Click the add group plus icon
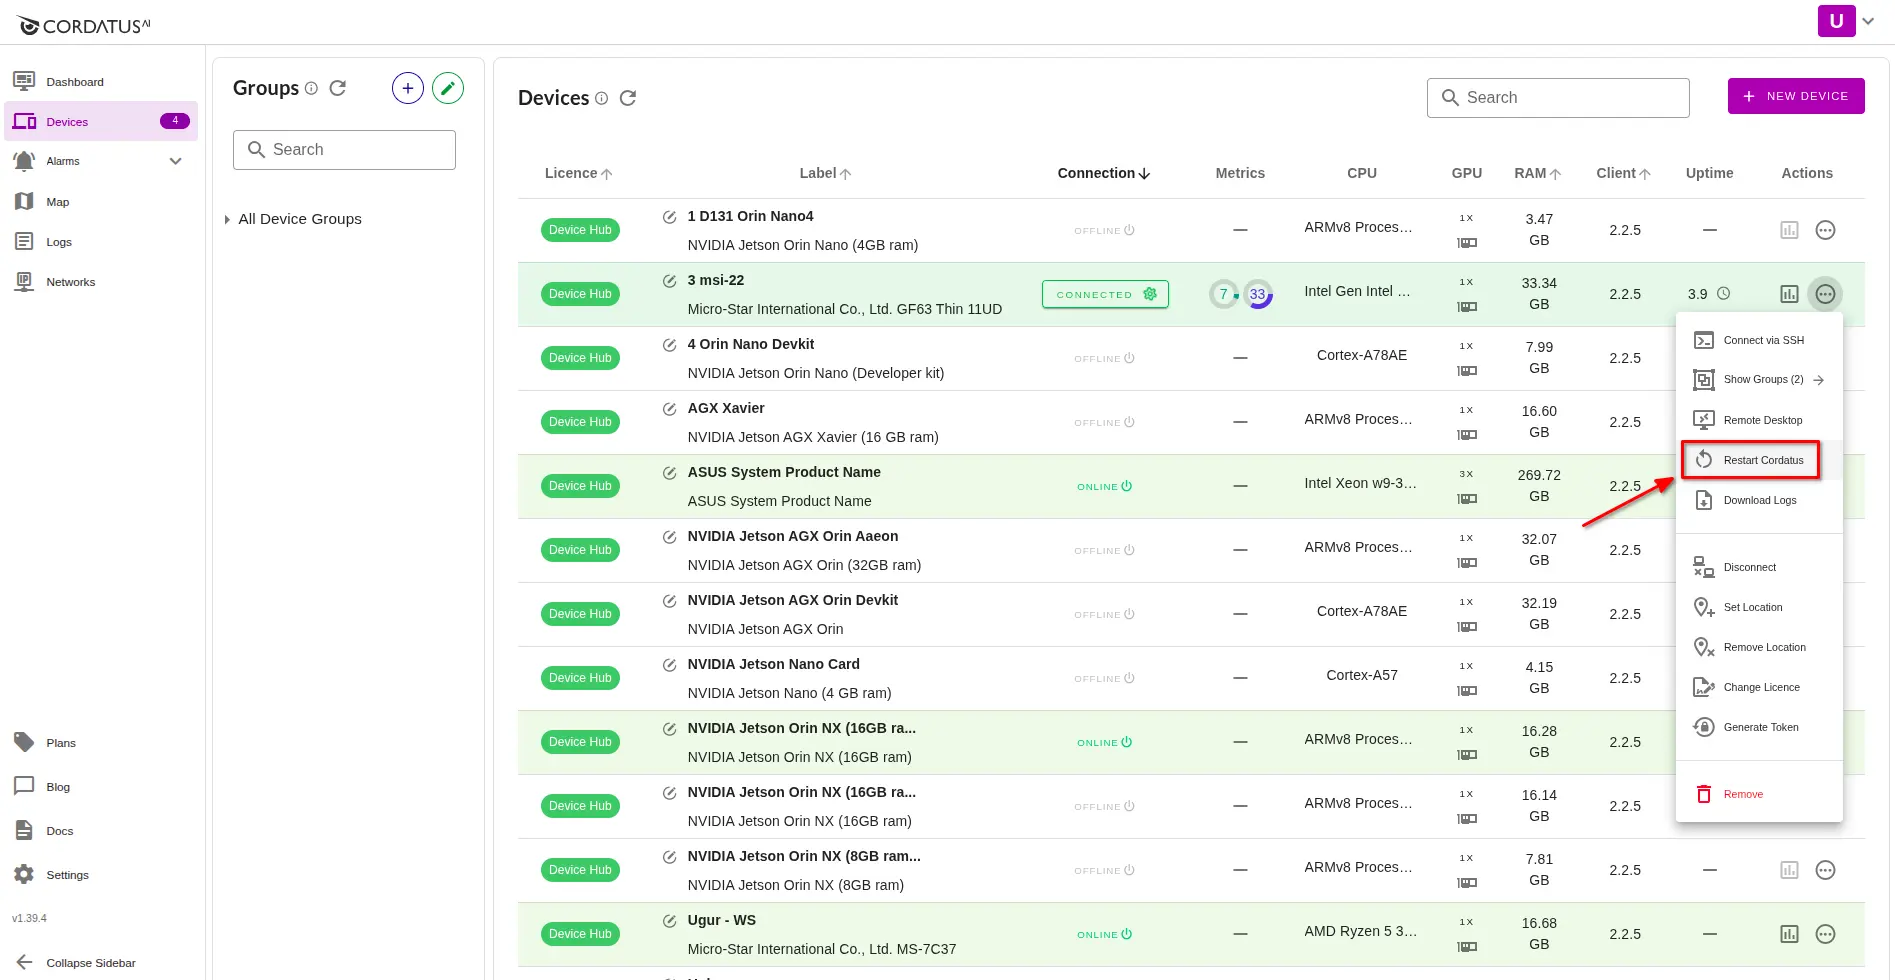Image resolution: width=1895 pixels, height=980 pixels. pos(407,88)
